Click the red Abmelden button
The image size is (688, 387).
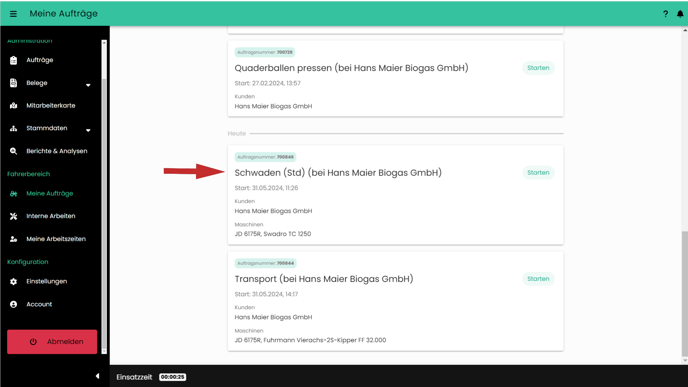pyautogui.click(x=52, y=342)
